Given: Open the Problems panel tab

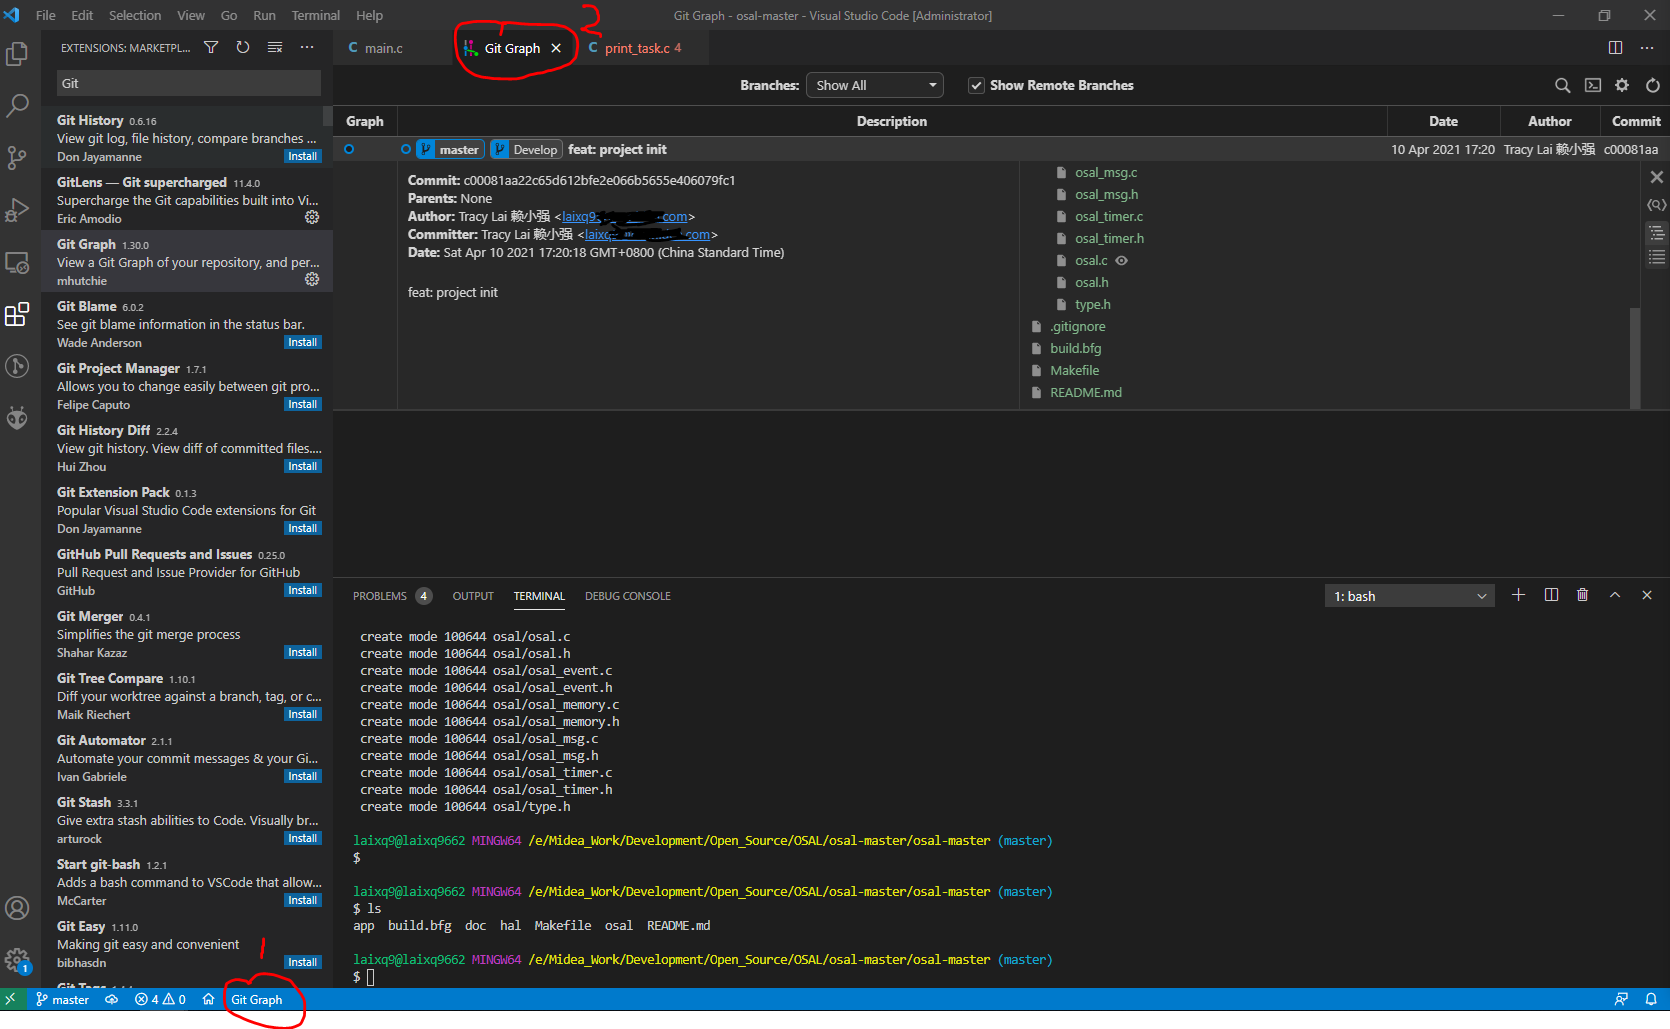Looking at the screenshot, I should click(392, 596).
